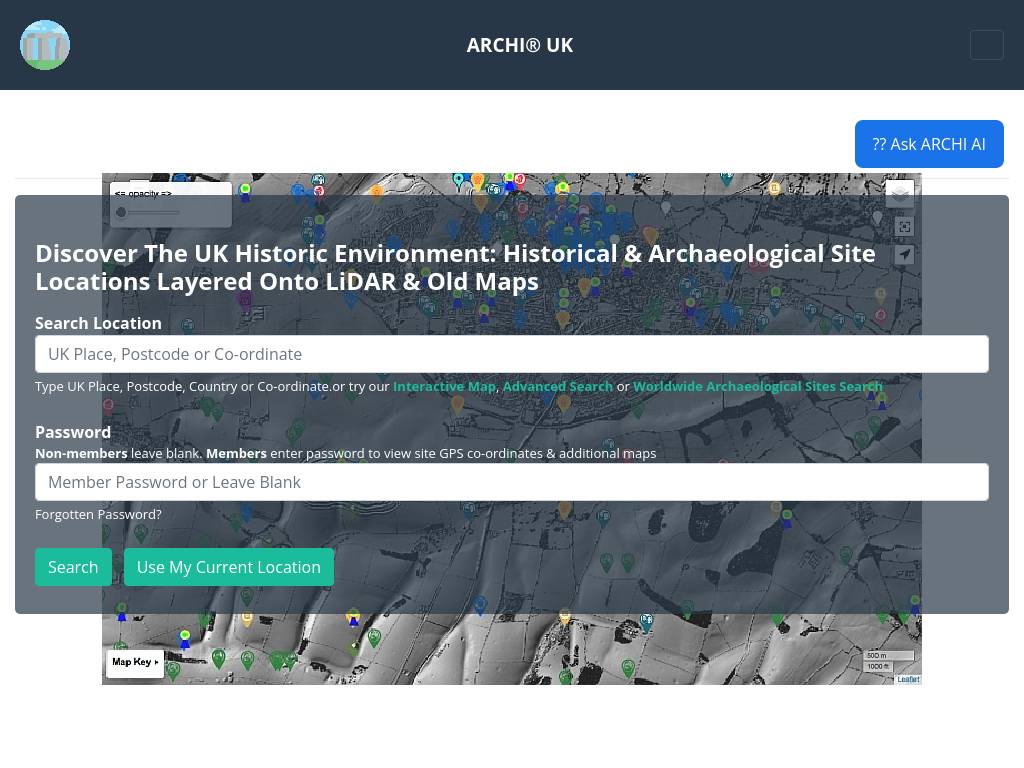The width and height of the screenshot is (1024, 768).
Task: Click the green marker at bottom center-right of map
Action: pos(628,668)
